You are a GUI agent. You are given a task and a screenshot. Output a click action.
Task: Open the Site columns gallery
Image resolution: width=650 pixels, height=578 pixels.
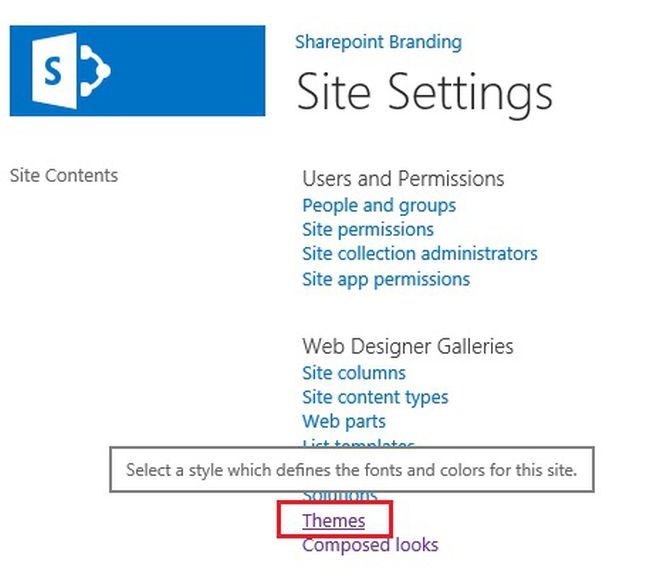354,373
